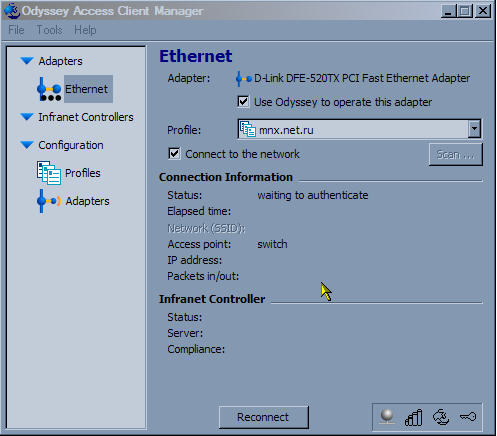The height and width of the screenshot is (436, 497).
Task: Uncheck Use Odyssey to operate this adapter
Action: click(243, 101)
